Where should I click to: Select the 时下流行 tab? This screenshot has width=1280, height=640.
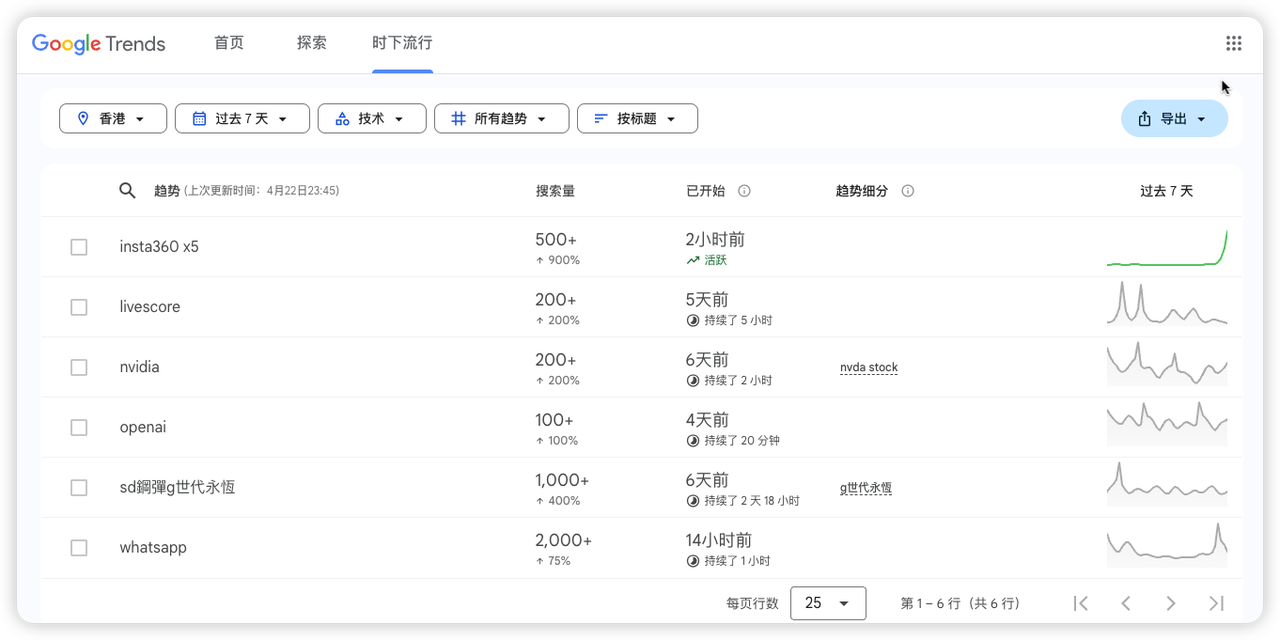[x=402, y=43]
